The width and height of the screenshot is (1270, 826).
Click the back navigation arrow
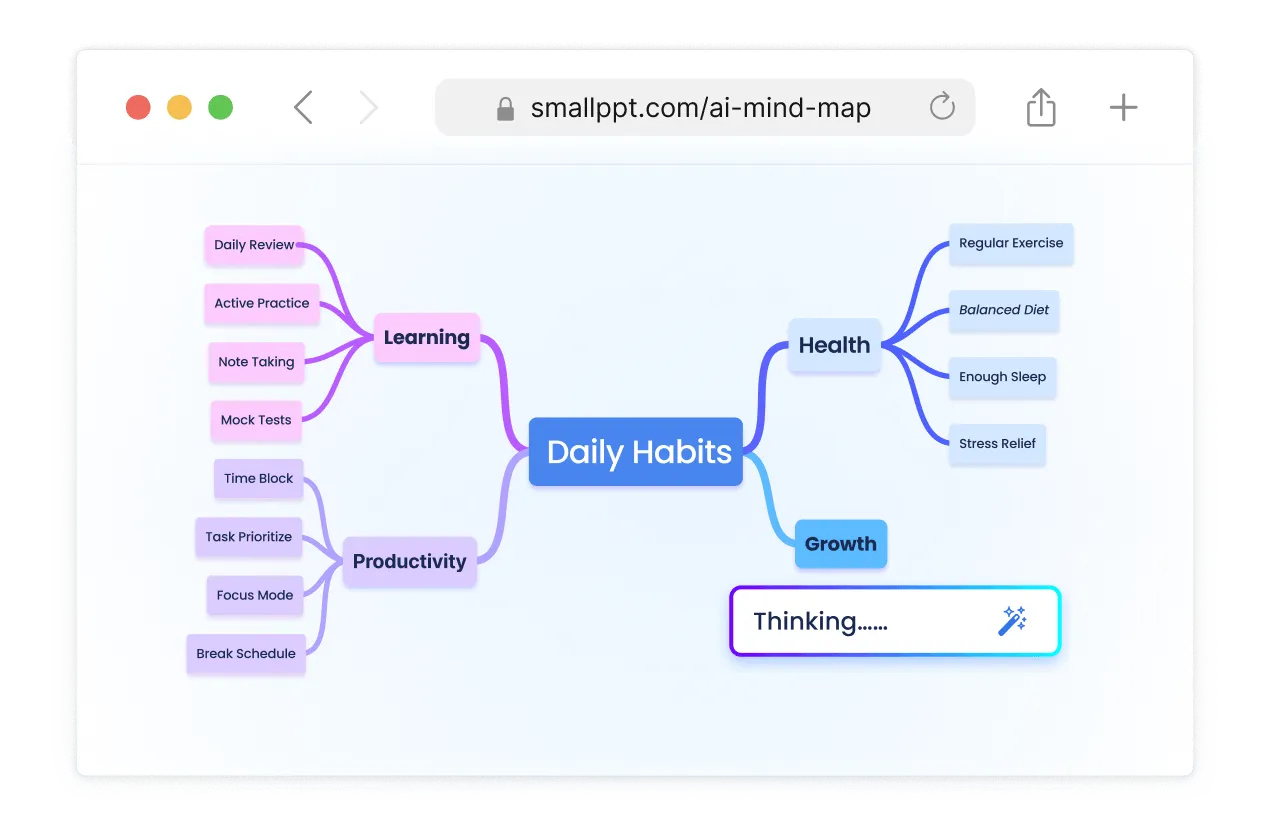[x=303, y=107]
